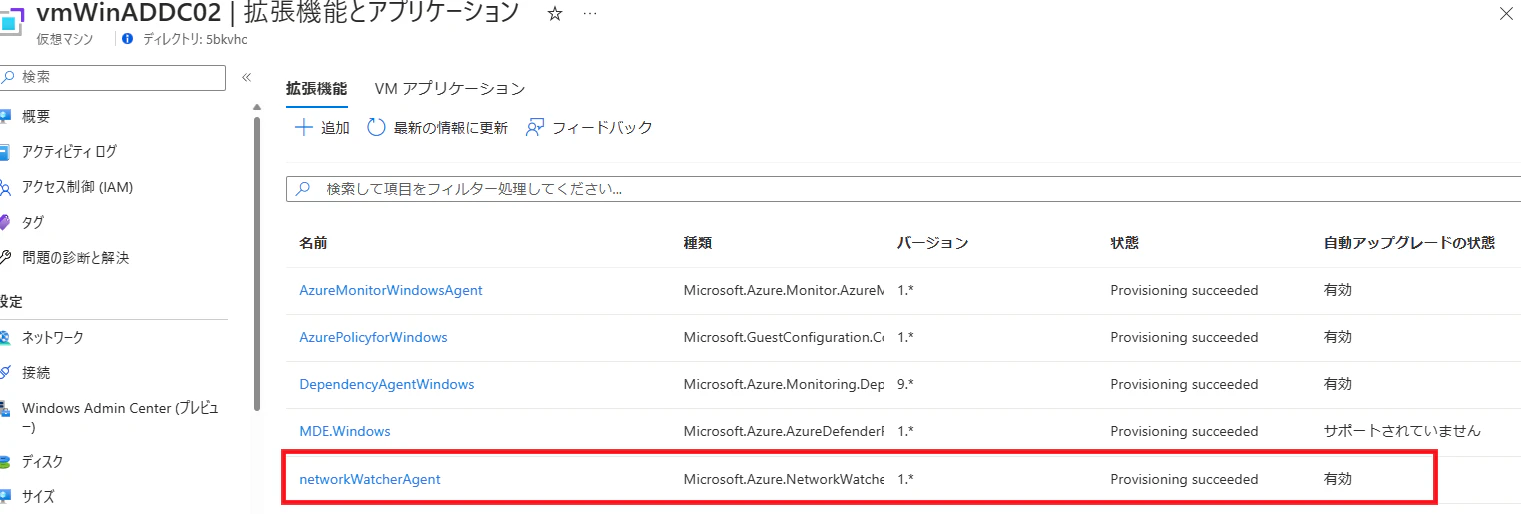The height and width of the screenshot is (514, 1521).
Task: Sort by the 名前 column header
Action: (313, 243)
